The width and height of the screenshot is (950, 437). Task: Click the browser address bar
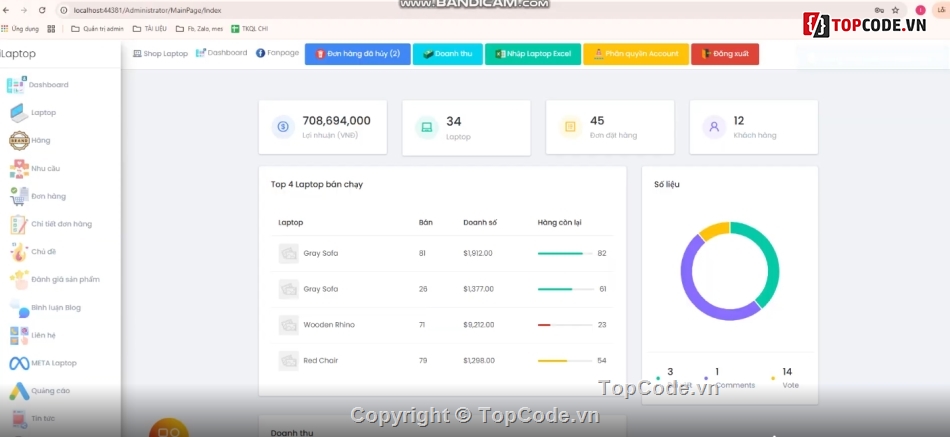(x=467, y=10)
